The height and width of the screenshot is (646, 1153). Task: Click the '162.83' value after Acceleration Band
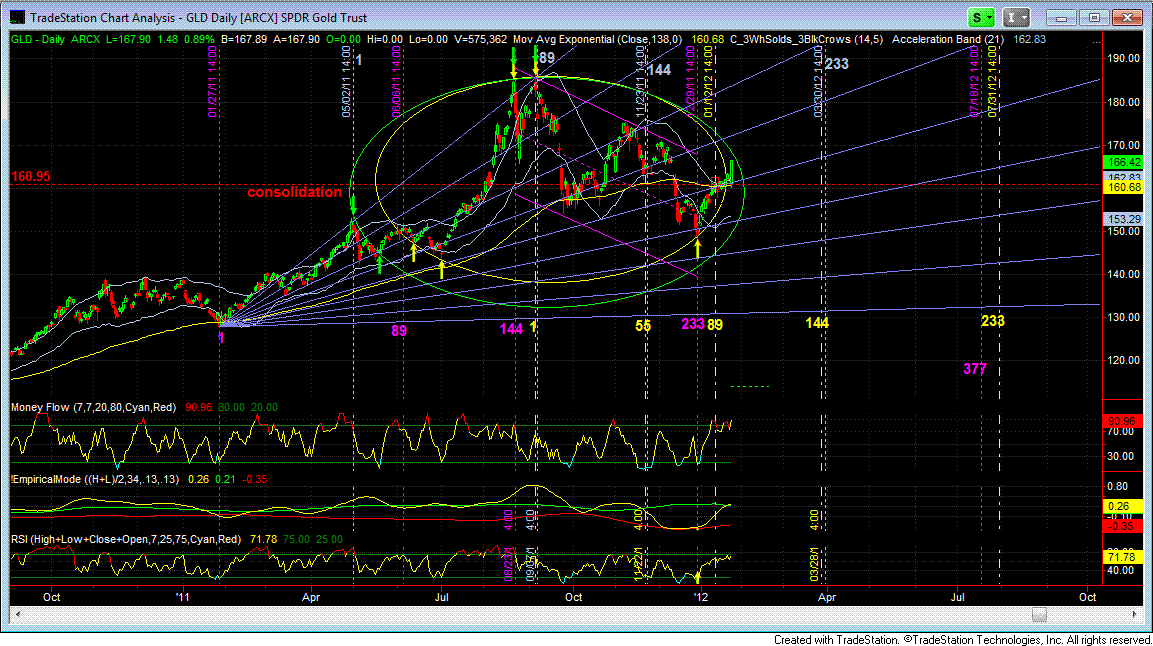tap(1029, 39)
